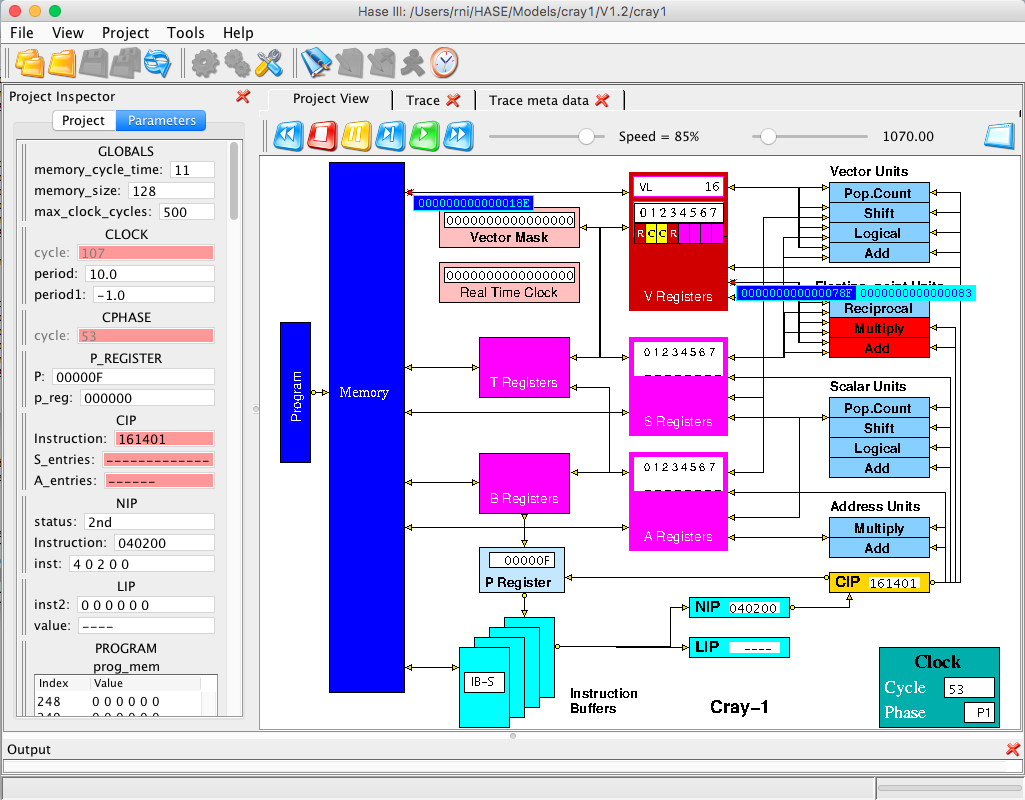Image resolution: width=1025 pixels, height=800 pixels.
Task: Click the Parameters panel vertical scrollbar
Action: point(233,182)
